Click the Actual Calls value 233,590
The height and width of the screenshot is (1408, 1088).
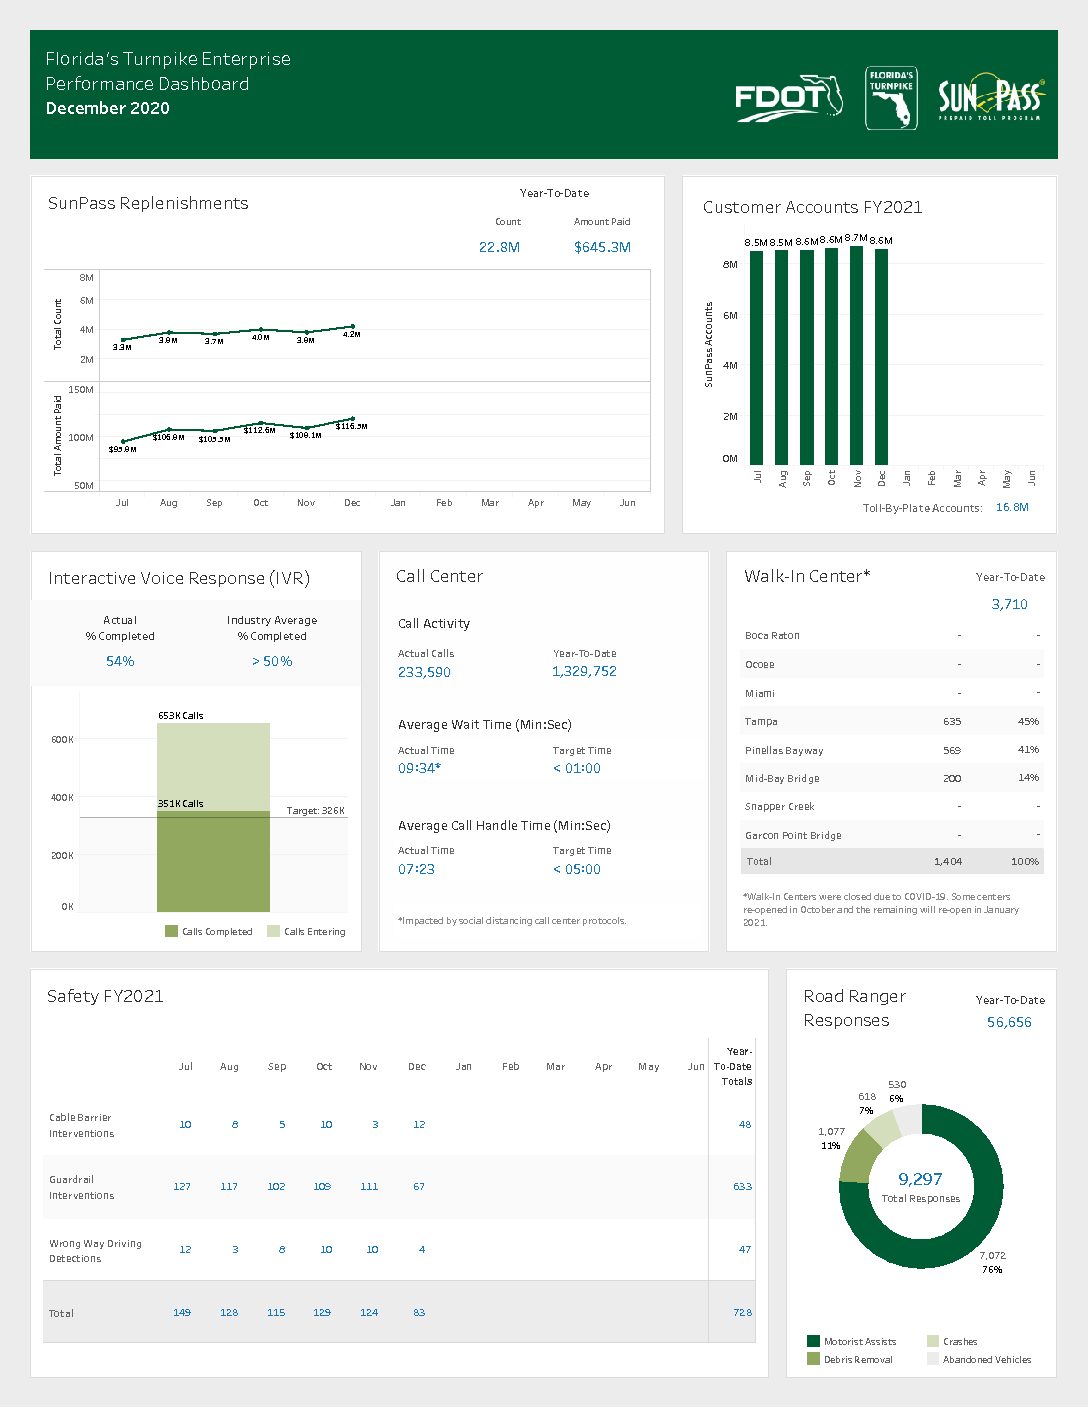(424, 672)
